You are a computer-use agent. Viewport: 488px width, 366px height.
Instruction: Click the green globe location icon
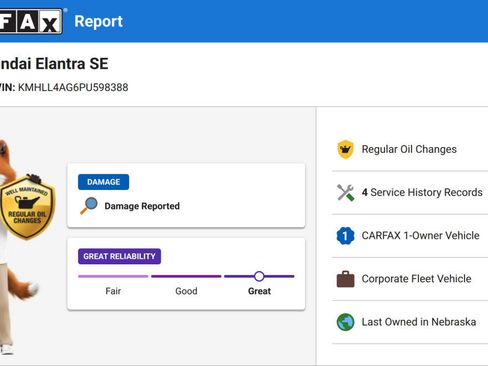(345, 322)
